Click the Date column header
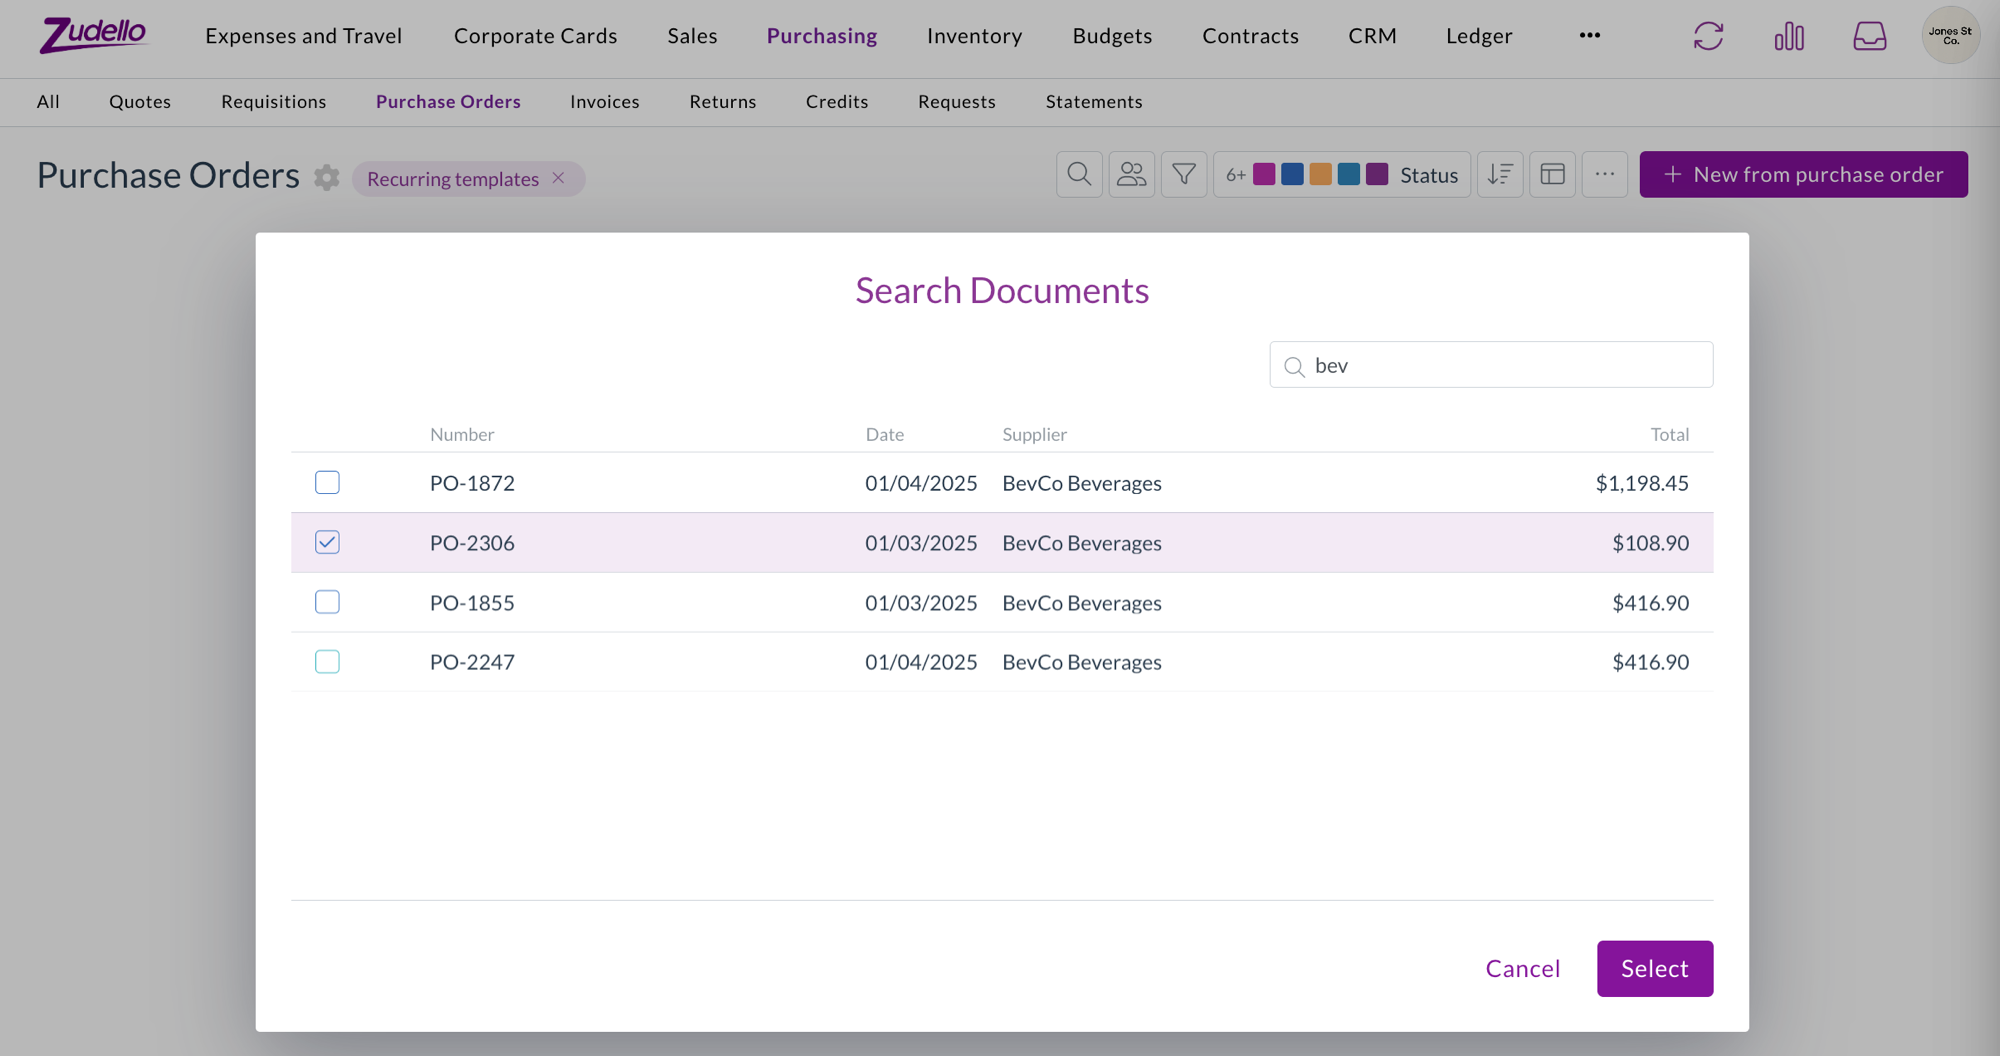This screenshot has width=2000, height=1056. [x=885, y=434]
